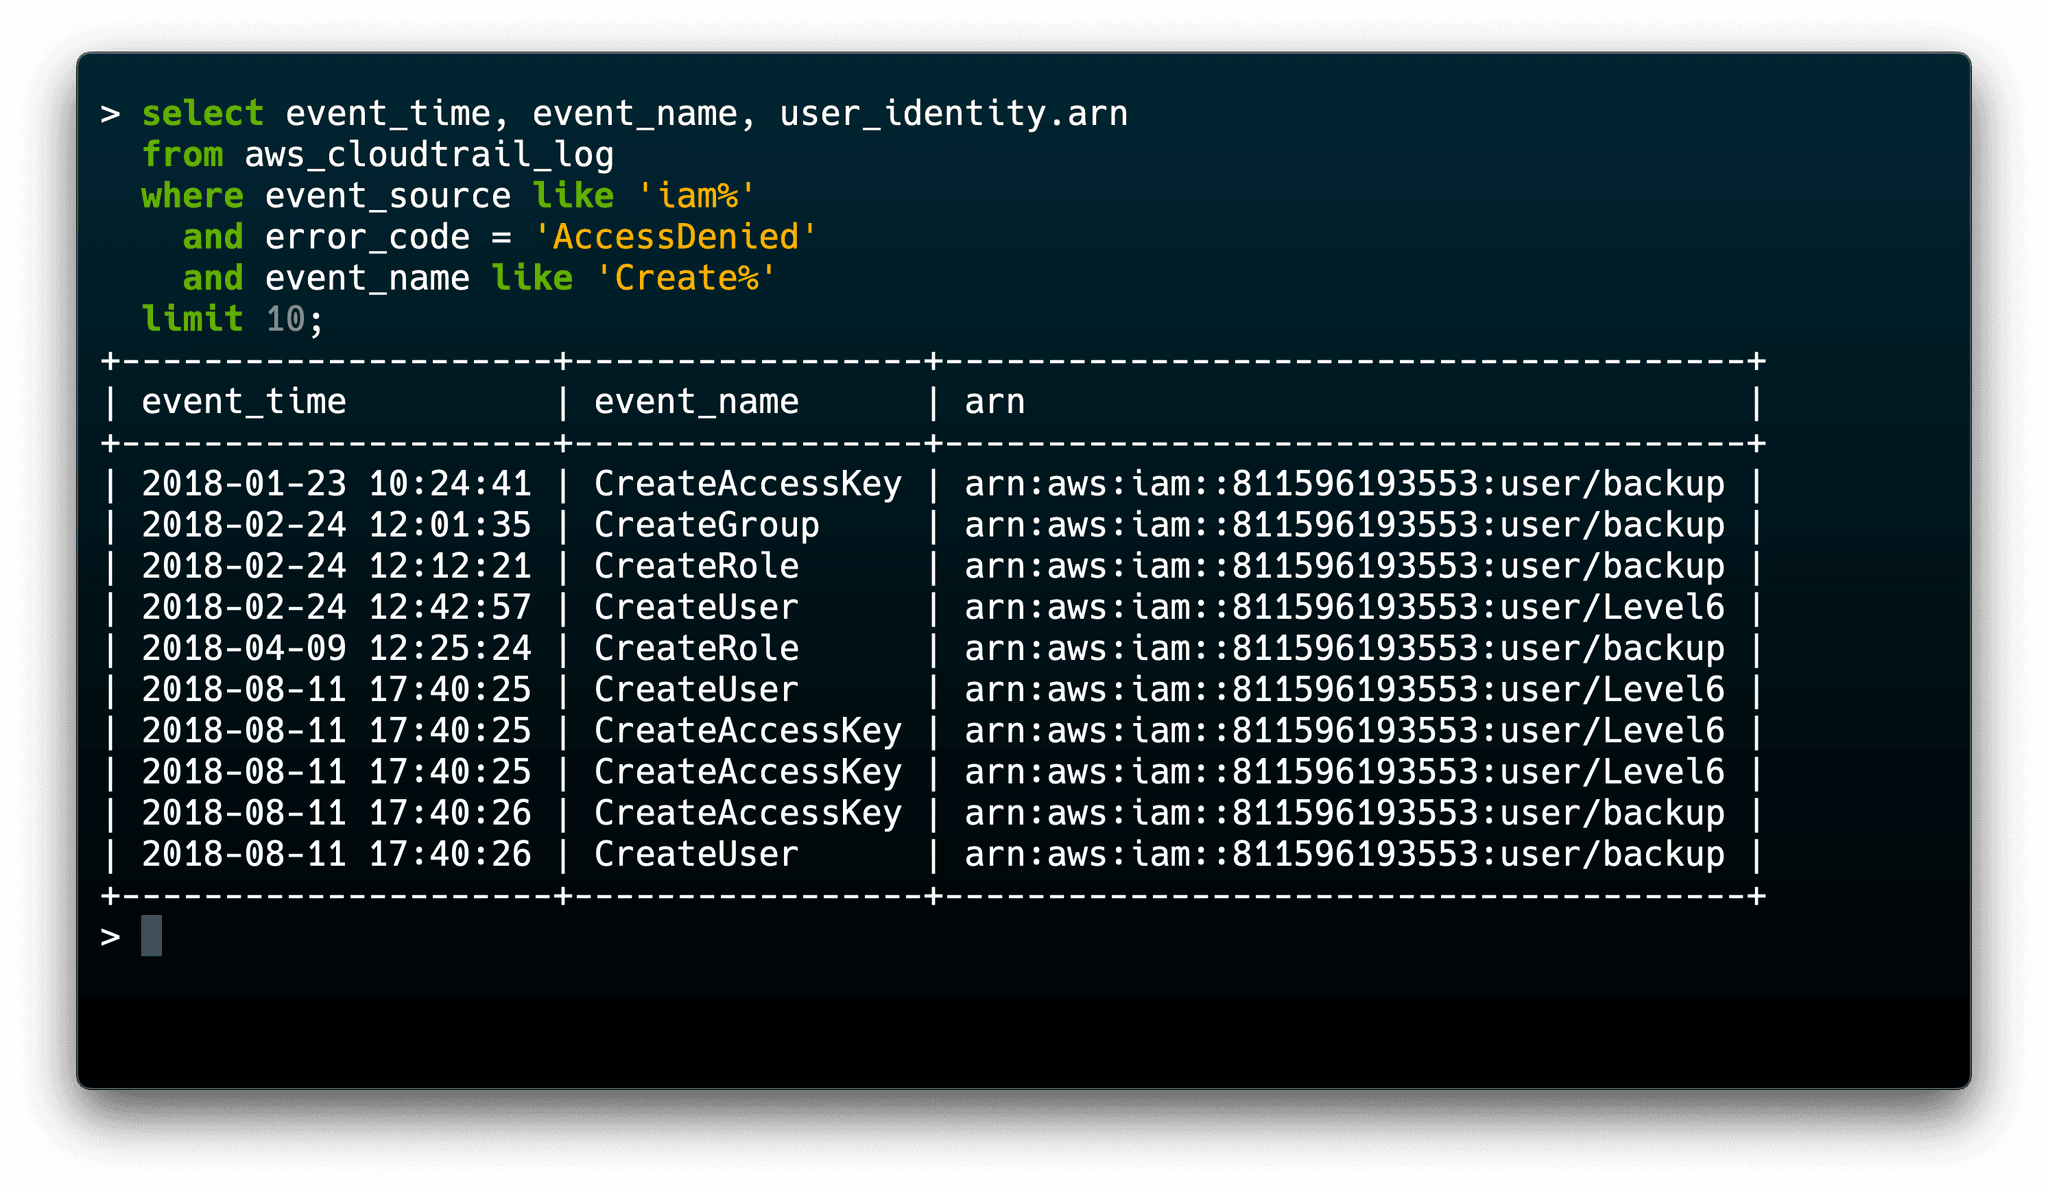Click 'error_code' in the query
The image size is (2048, 1191).
tap(367, 237)
